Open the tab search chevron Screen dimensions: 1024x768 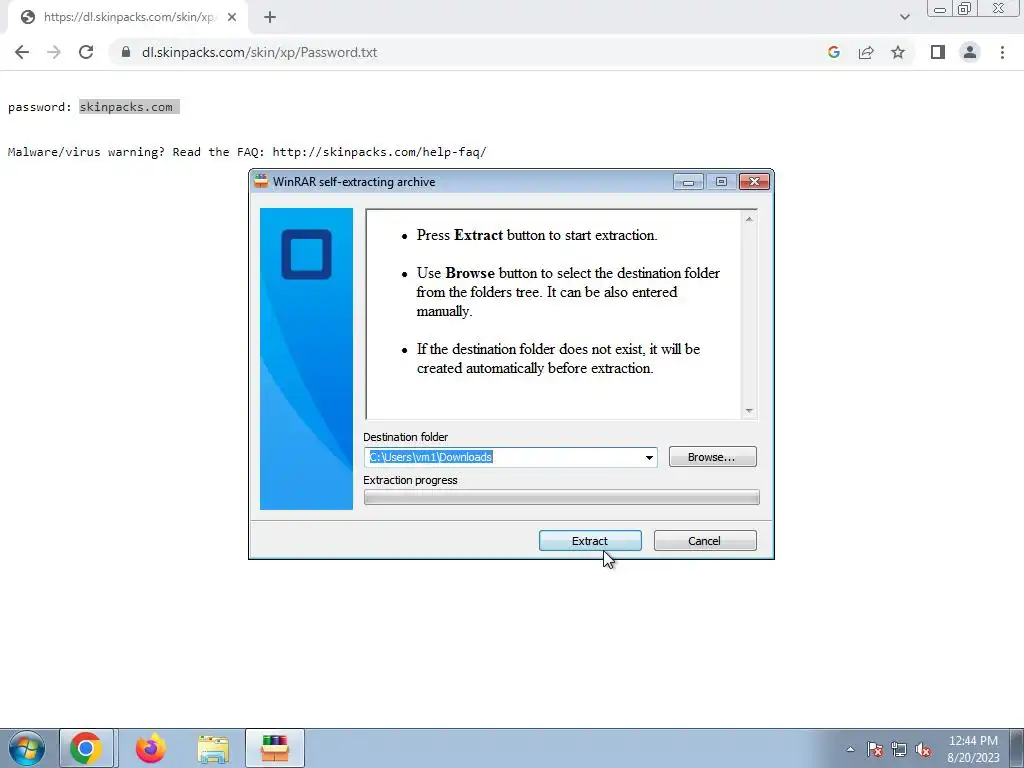(904, 17)
